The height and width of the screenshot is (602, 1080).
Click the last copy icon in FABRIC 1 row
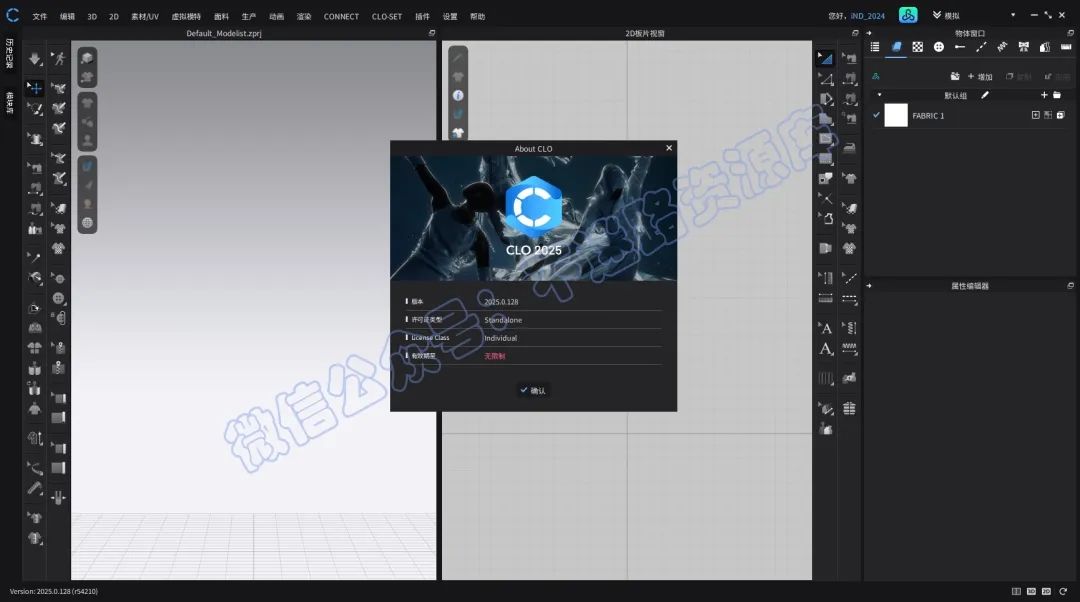[1061, 115]
